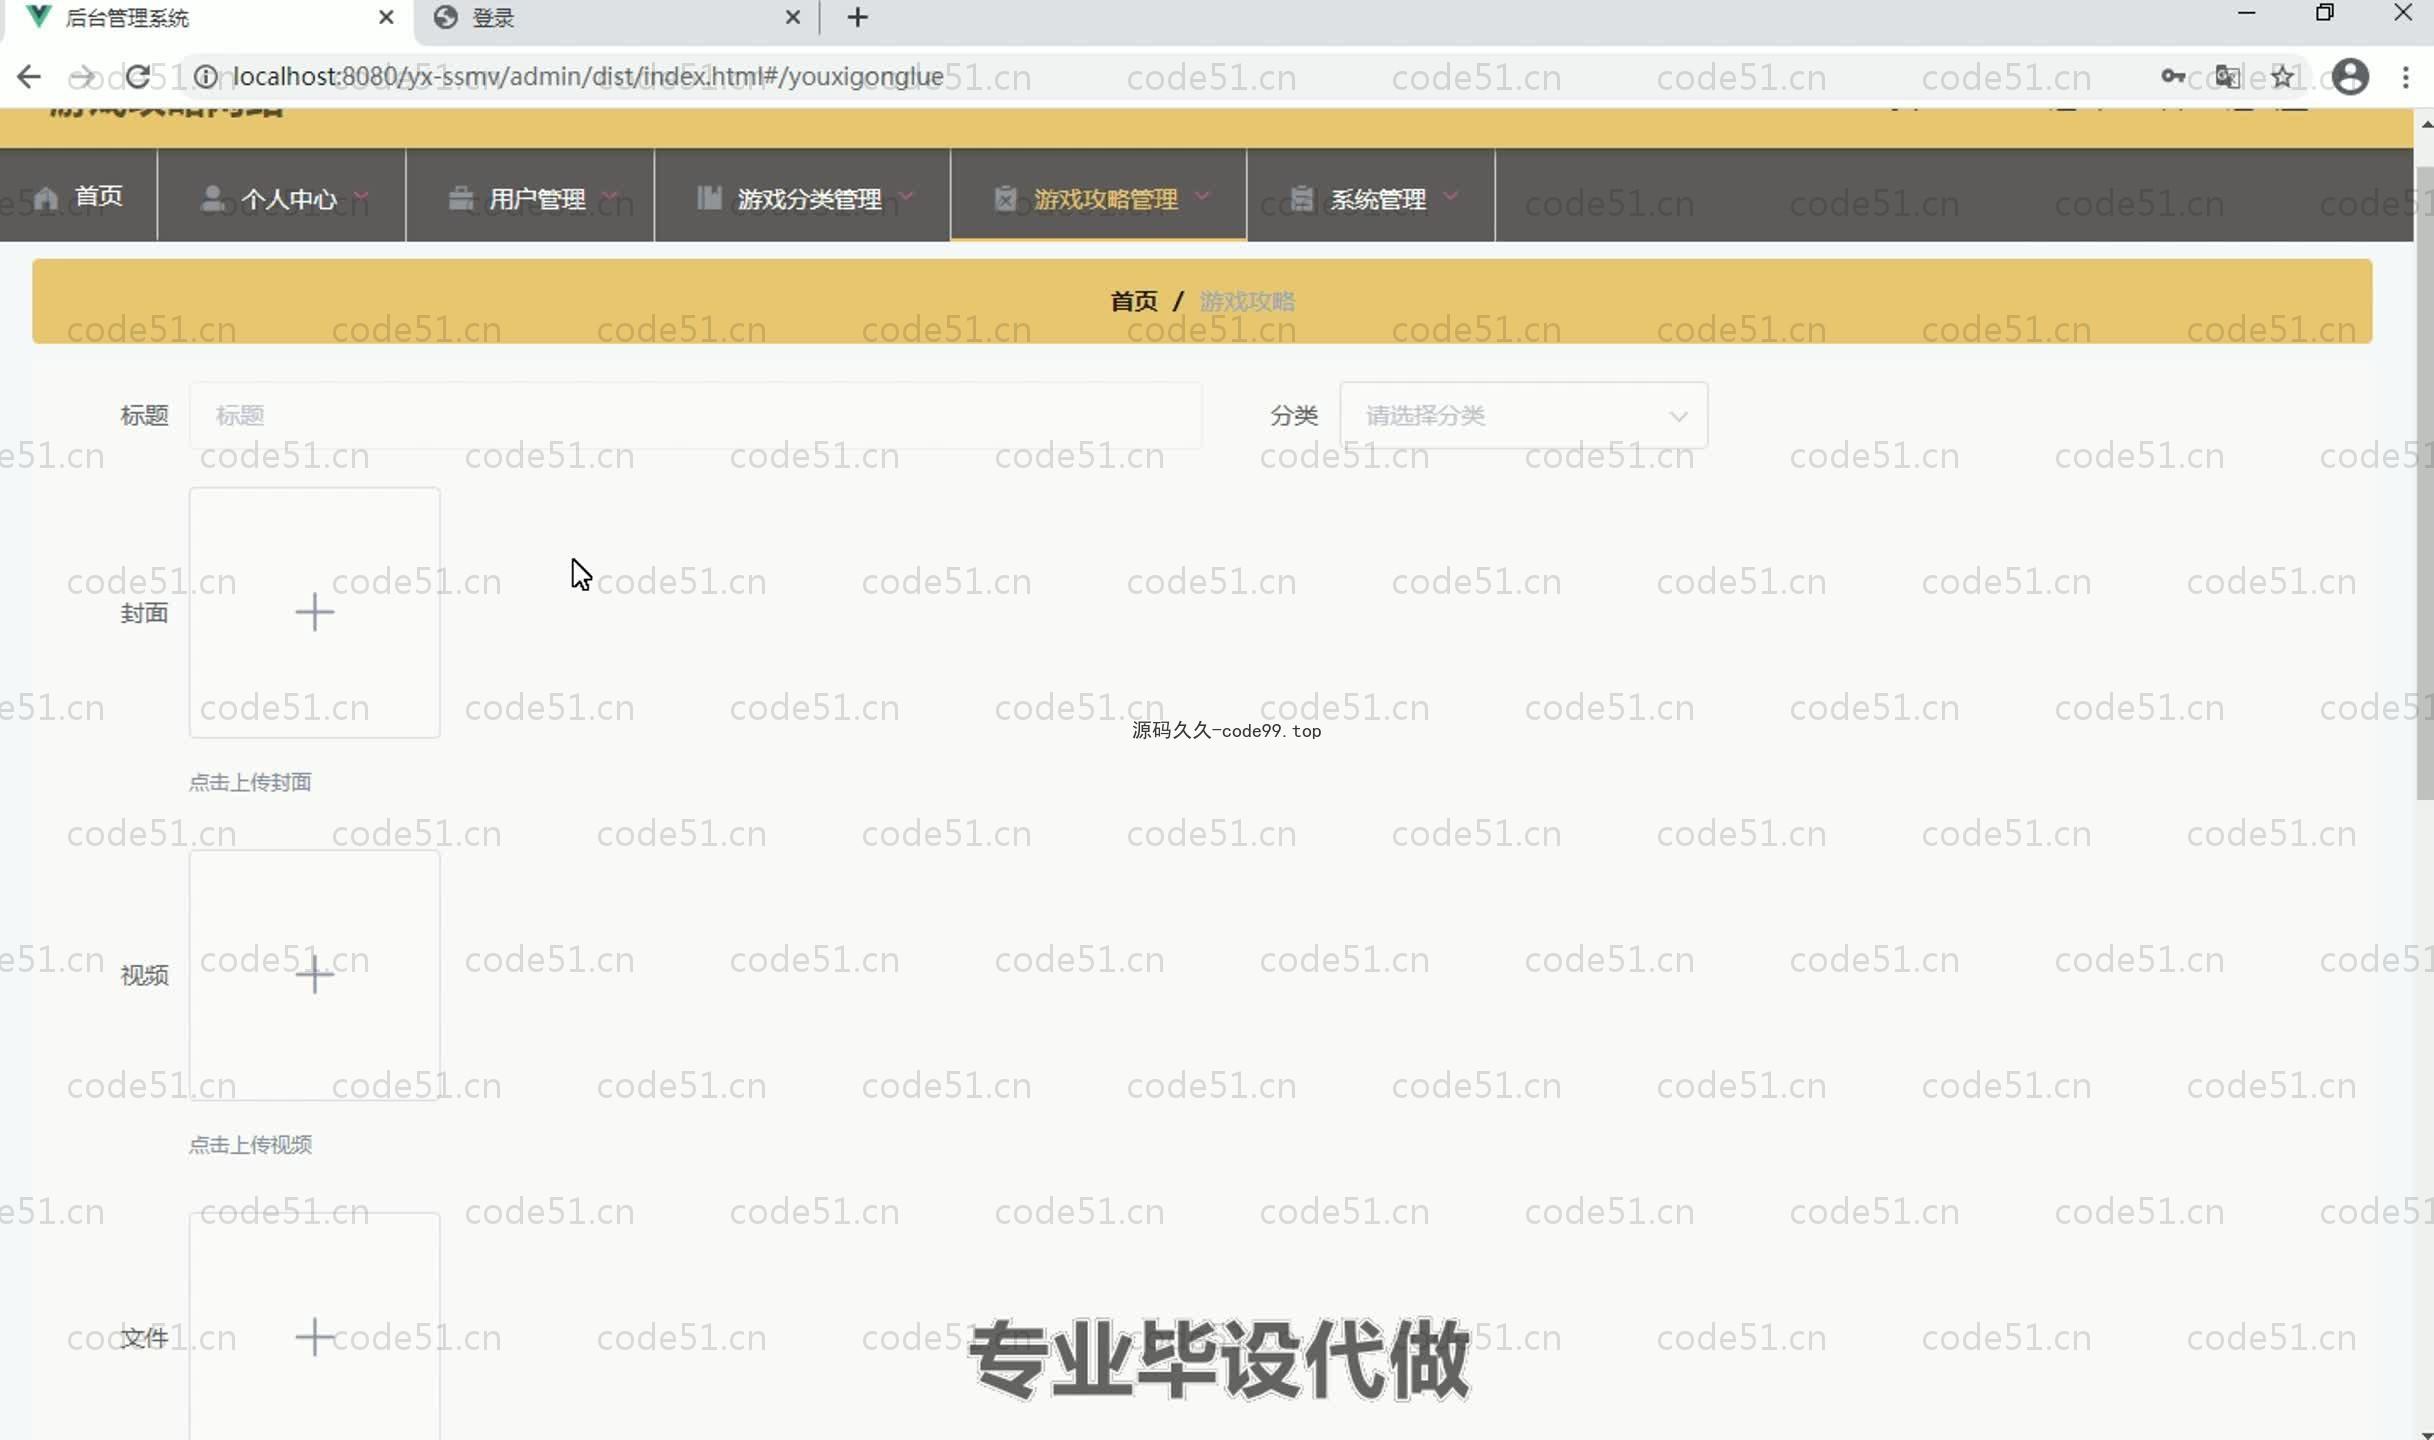
Task: Click the 点击上传封面 hint text
Action: coord(250,782)
